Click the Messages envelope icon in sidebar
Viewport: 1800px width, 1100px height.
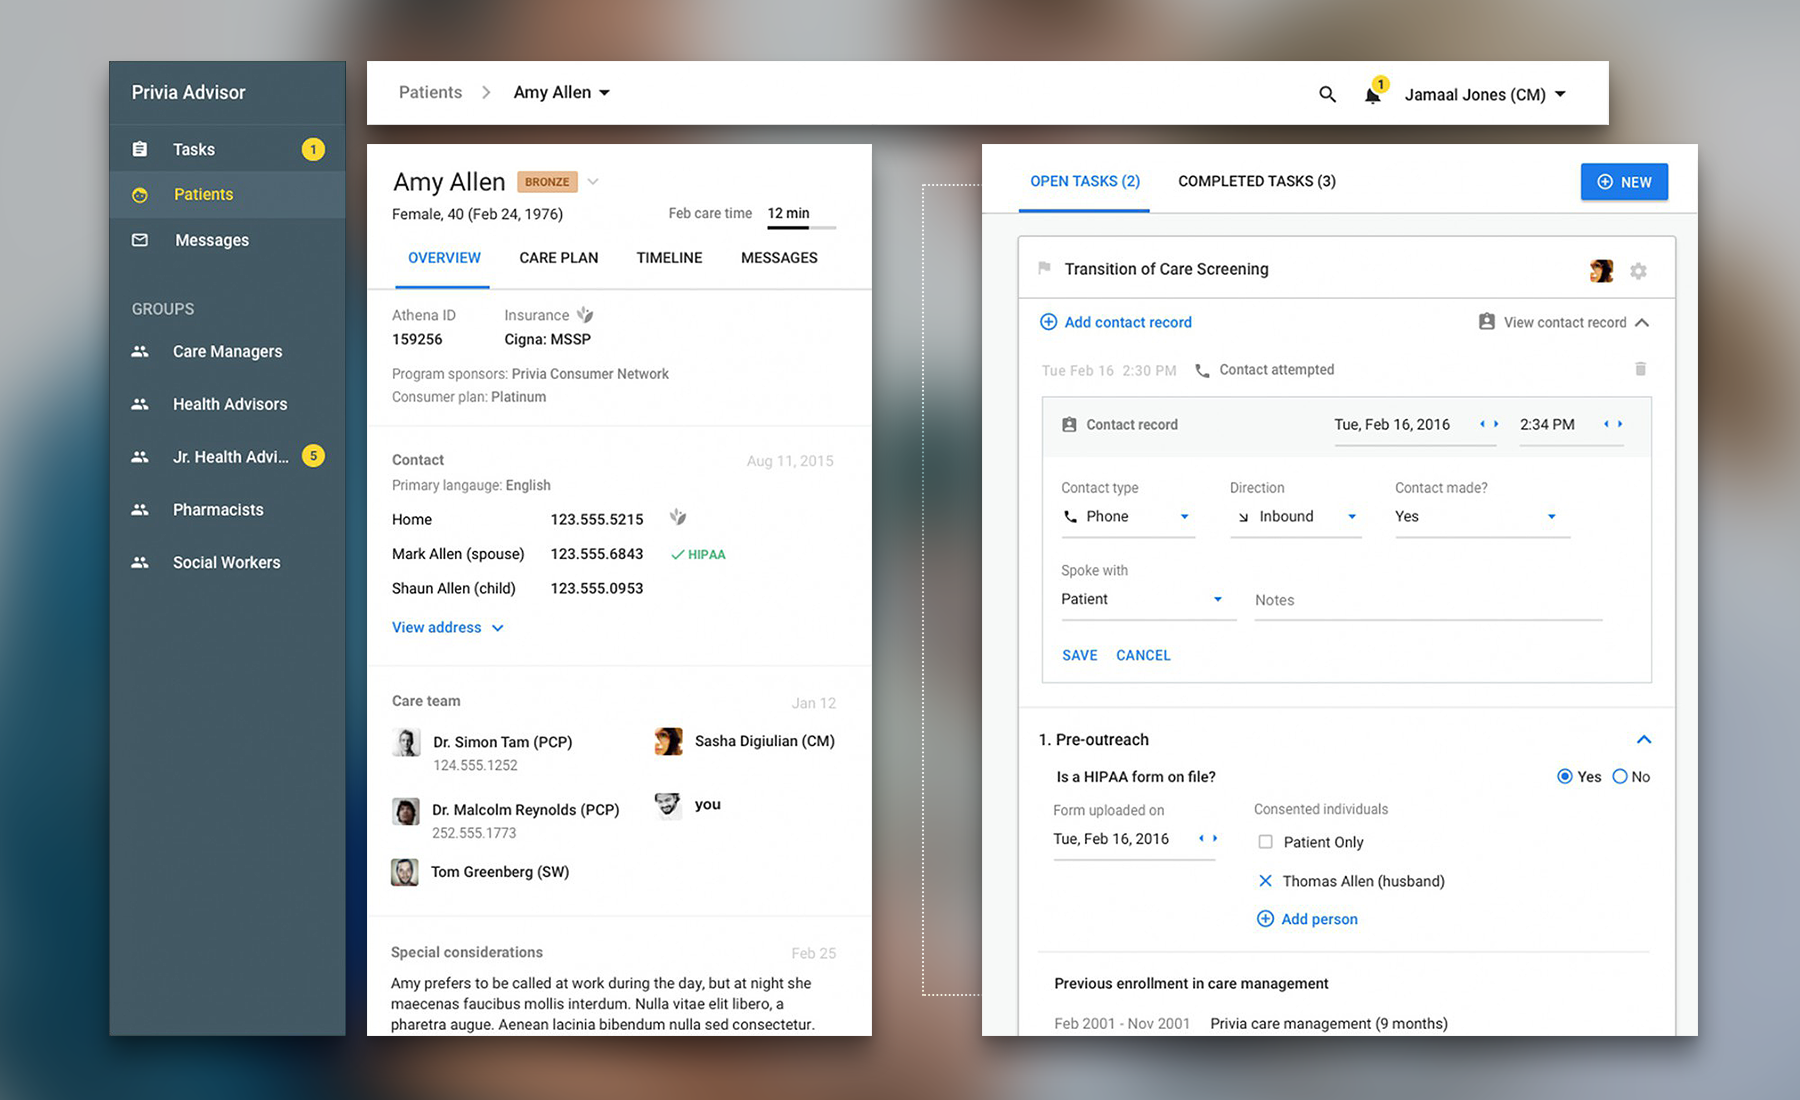pyautogui.click(x=140, y=240)
